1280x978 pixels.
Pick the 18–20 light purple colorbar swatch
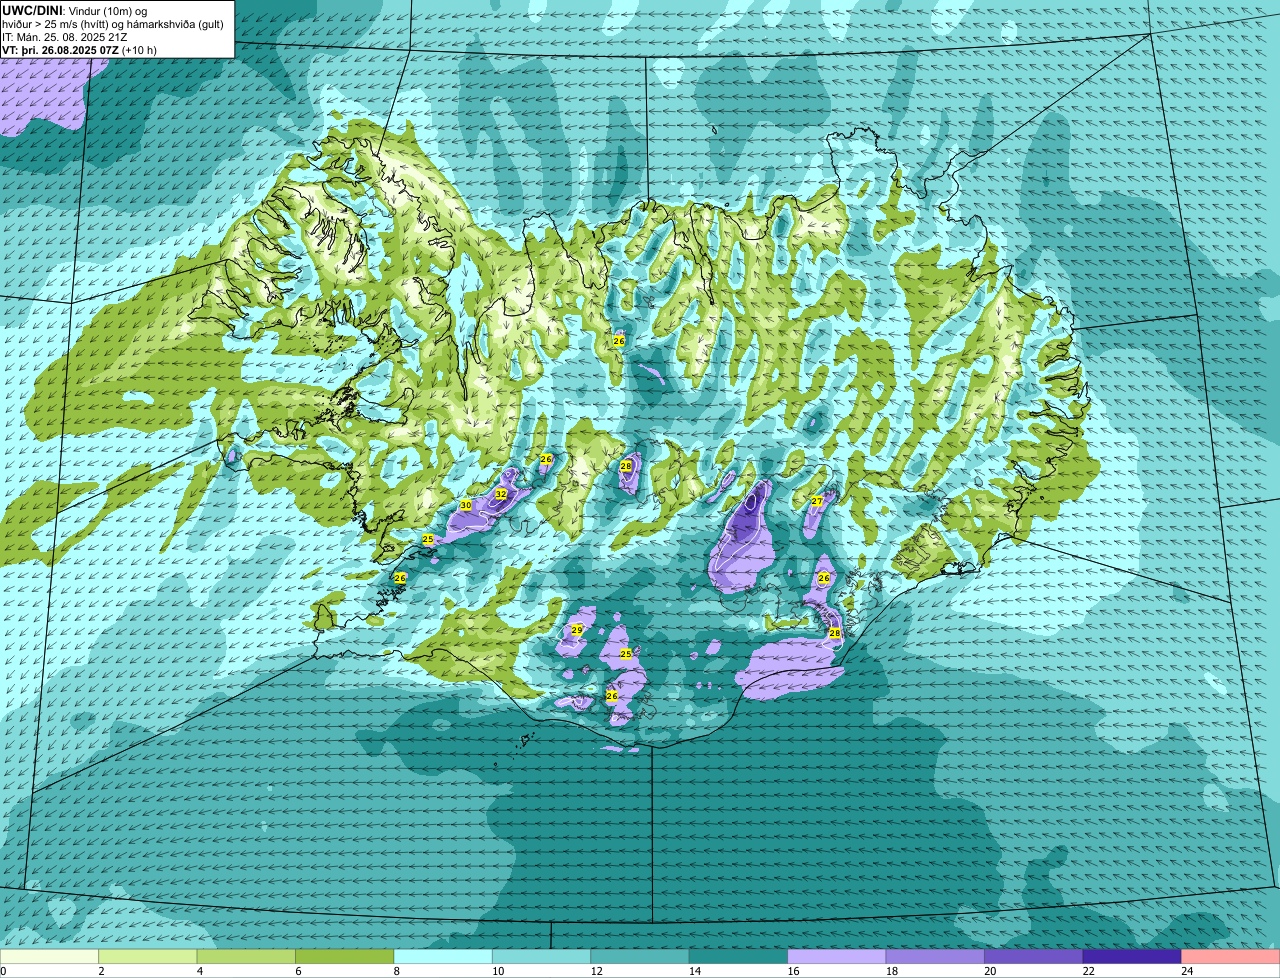(x=936, y=956)
